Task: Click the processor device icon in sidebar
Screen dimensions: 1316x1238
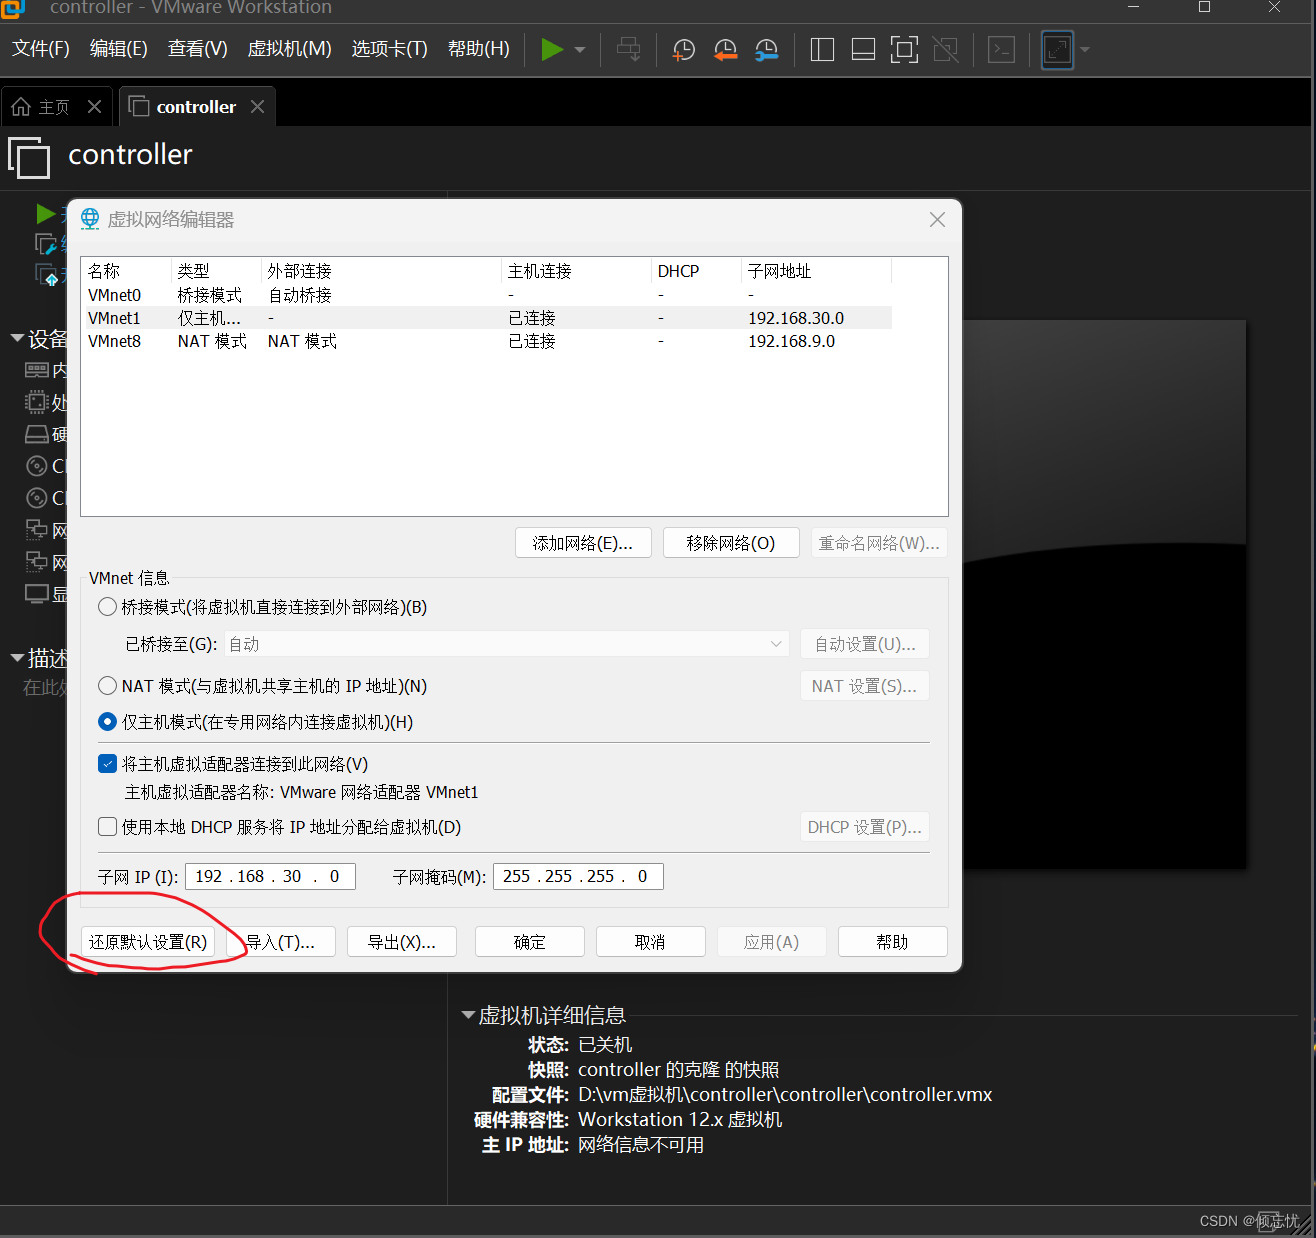Action: 36,402
